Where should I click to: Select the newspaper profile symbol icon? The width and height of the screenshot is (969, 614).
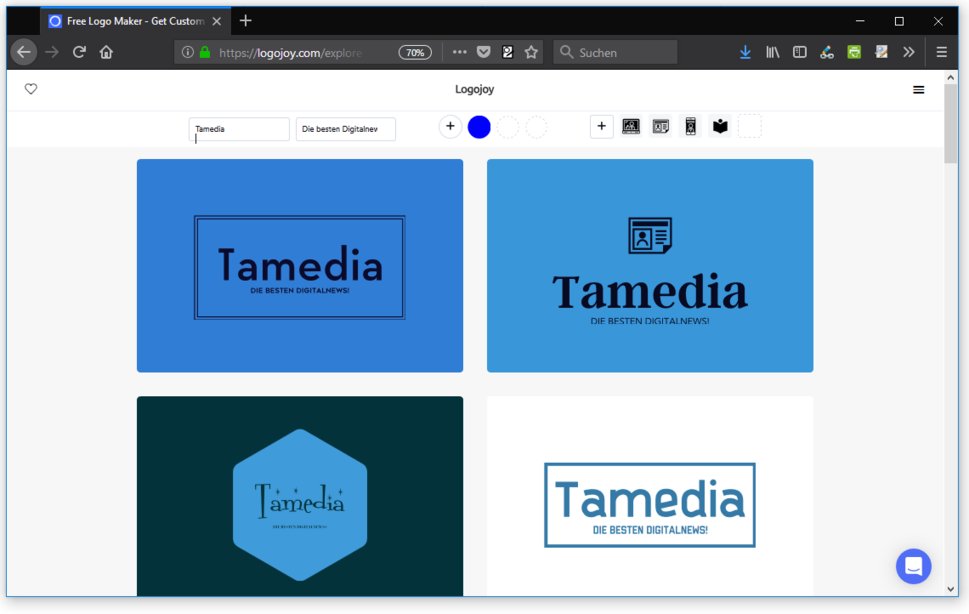(661, 127)
